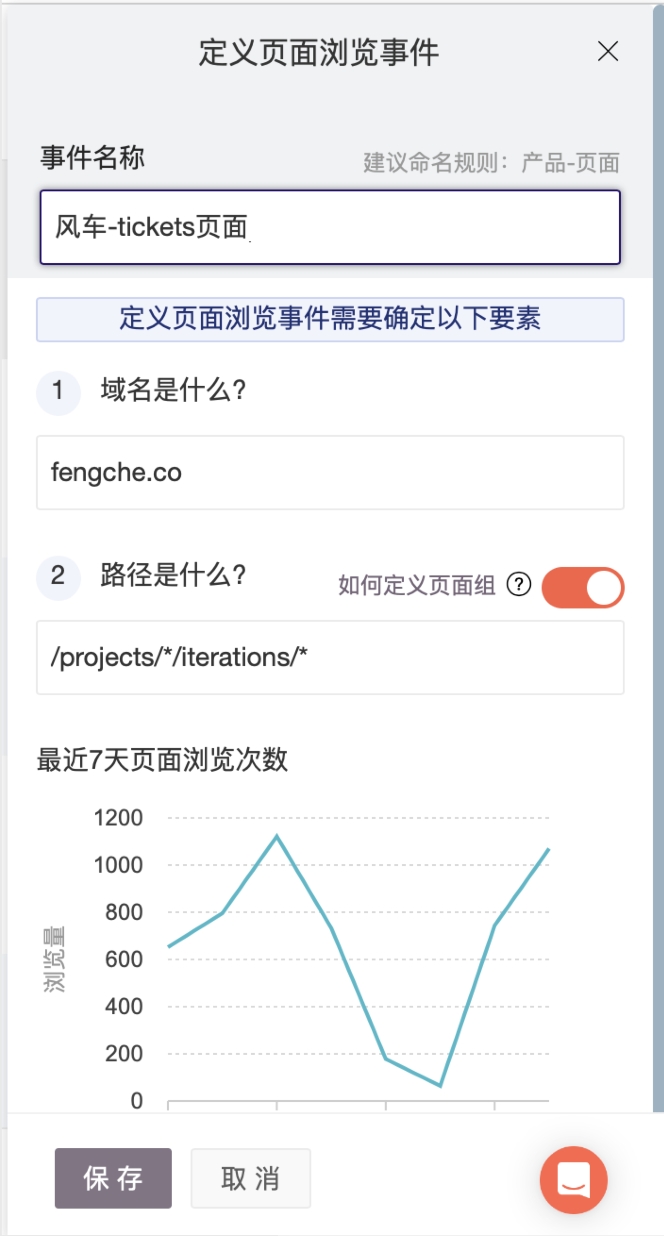Focus the 事件名称 input with 风车-tickets页面
The height and width of the screenshot is (1236, 664).
(x=330, y=228)
